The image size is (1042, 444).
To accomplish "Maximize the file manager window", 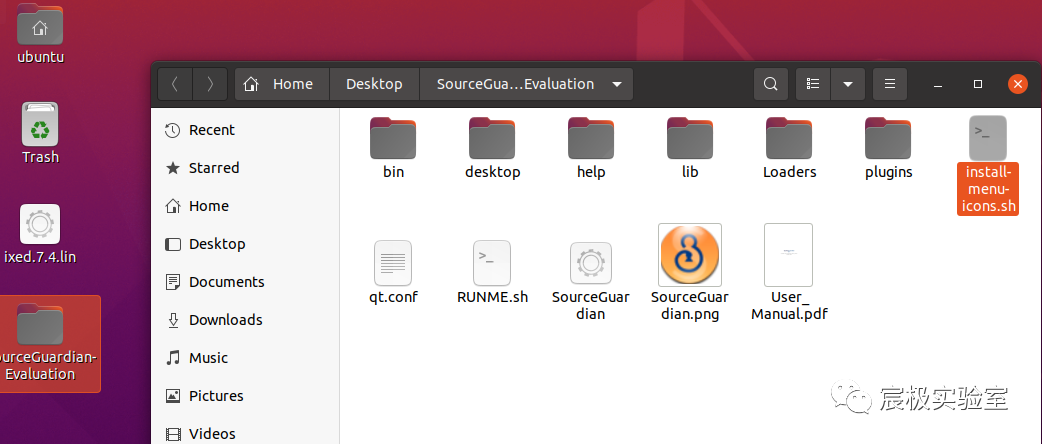I will [x=978, y=84].
